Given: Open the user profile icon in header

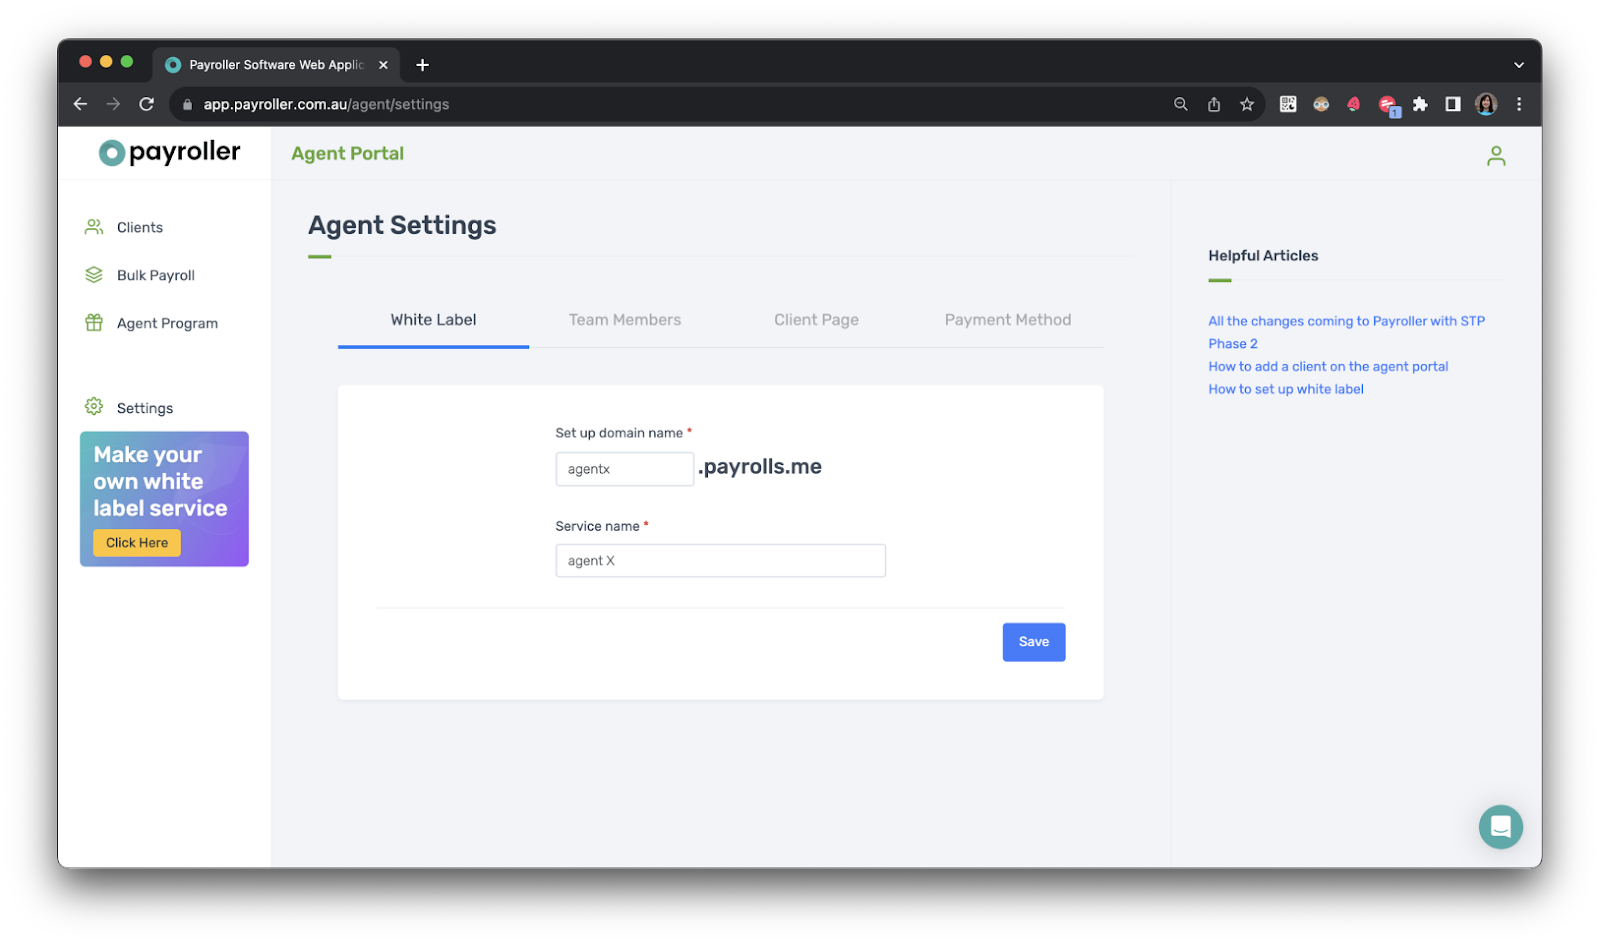Looking at the screenshot, I should (x=1496, y=156).
